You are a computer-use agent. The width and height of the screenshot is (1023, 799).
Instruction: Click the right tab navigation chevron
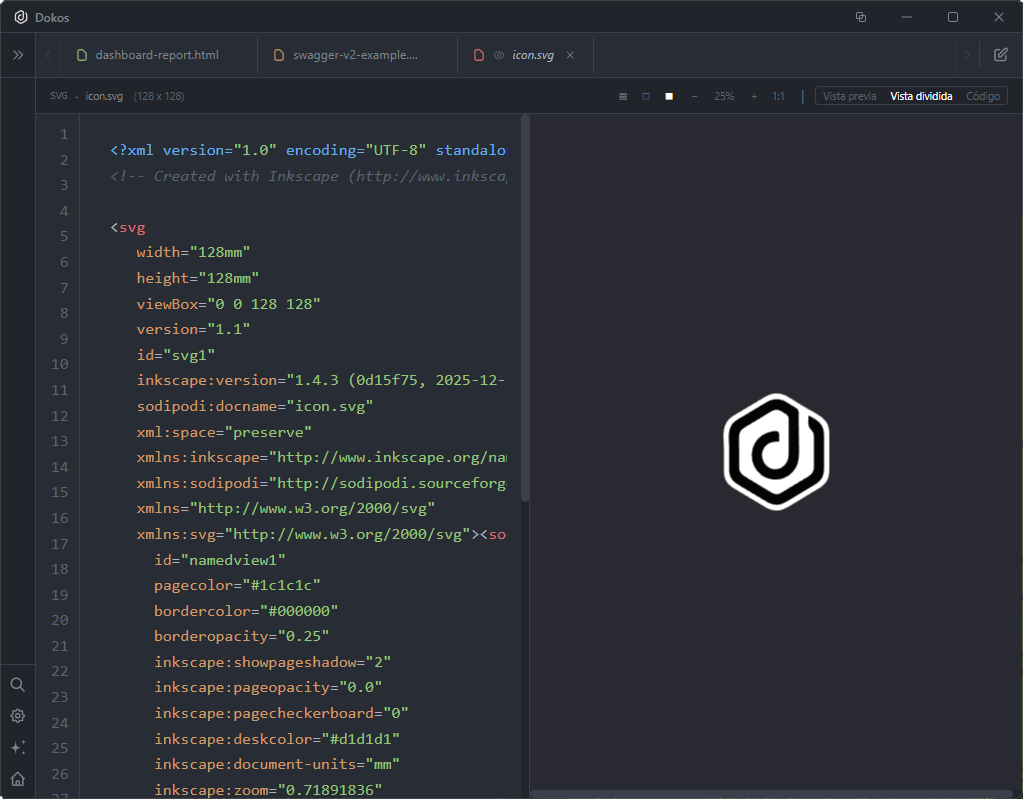tap(965, 55)
